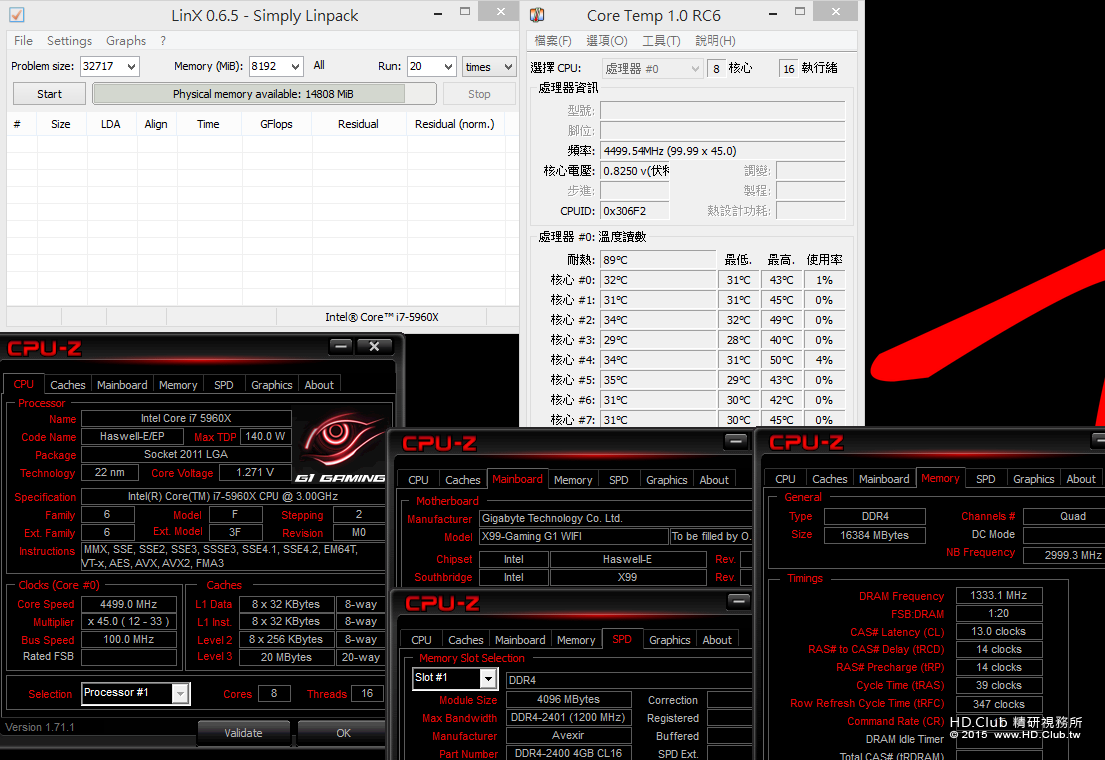Click the CAS# Latency value 13.0 clocks
Viewport: 1105px width, 760px height.
click(999, 632)
